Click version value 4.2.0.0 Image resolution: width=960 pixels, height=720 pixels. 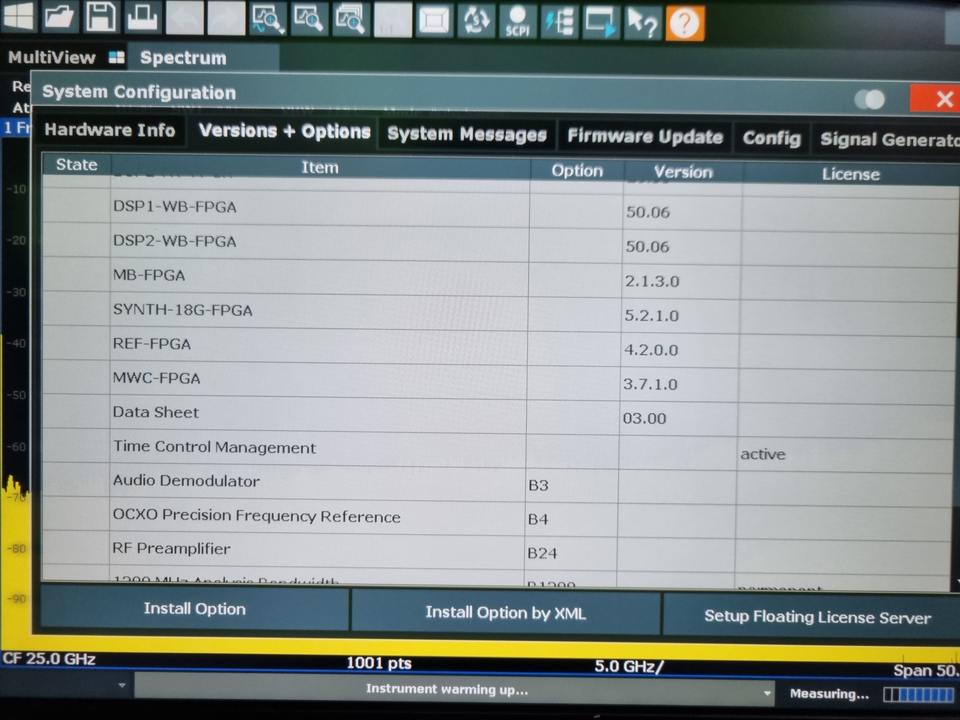pos(651,350)
